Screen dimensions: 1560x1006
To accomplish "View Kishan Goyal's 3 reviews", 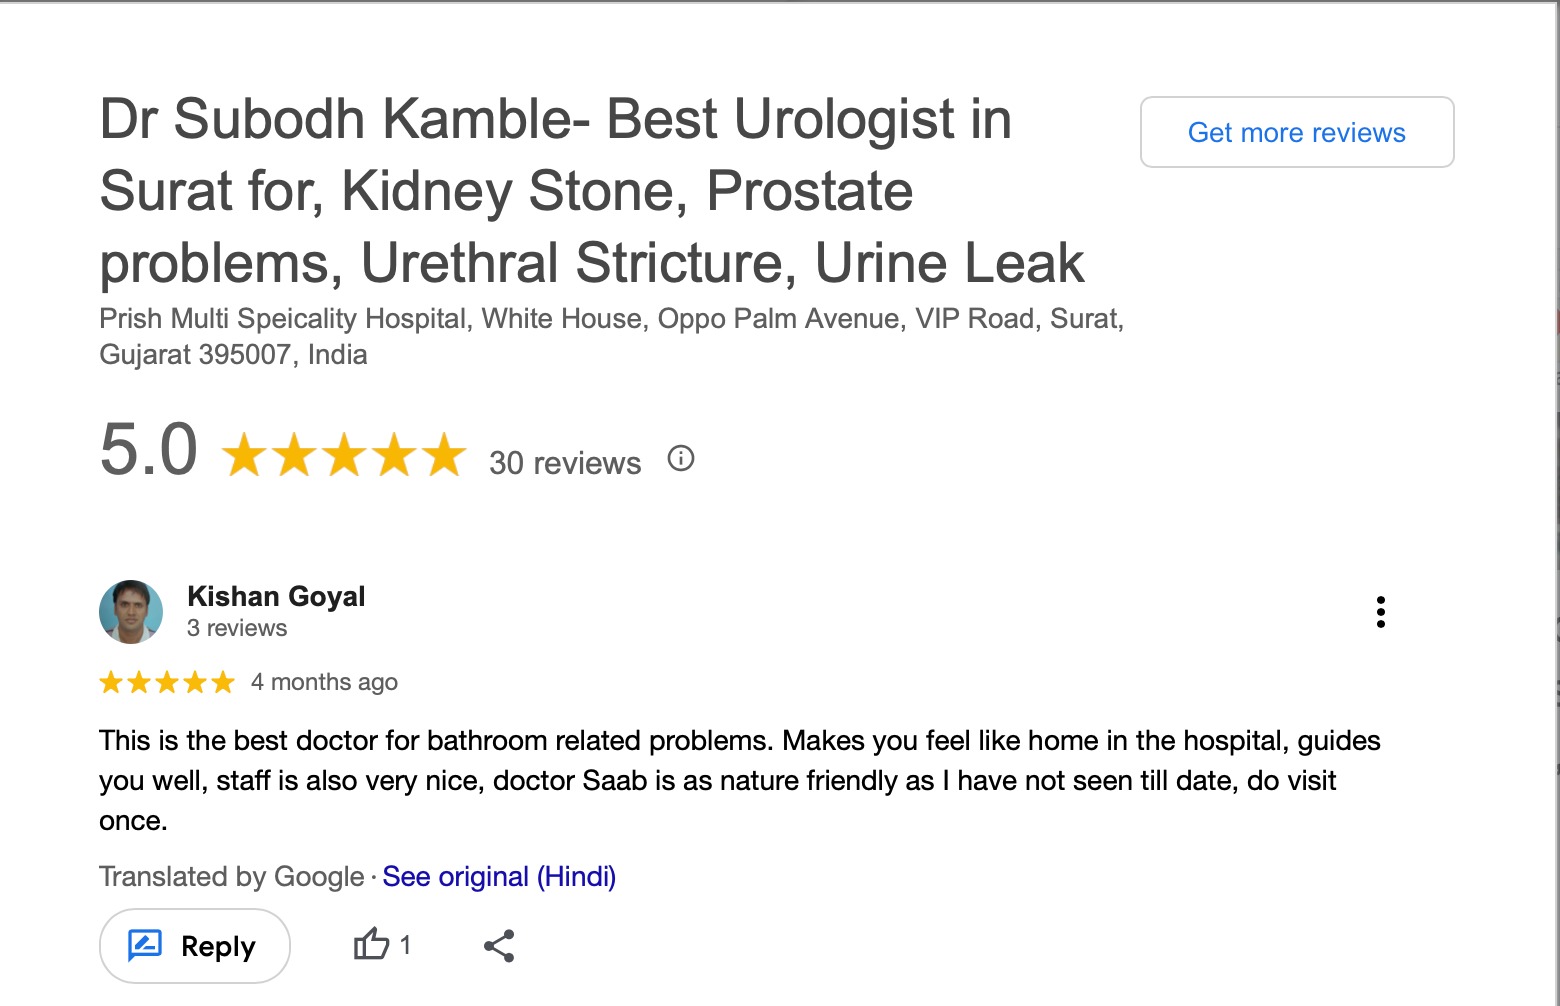I will (237, 628).
